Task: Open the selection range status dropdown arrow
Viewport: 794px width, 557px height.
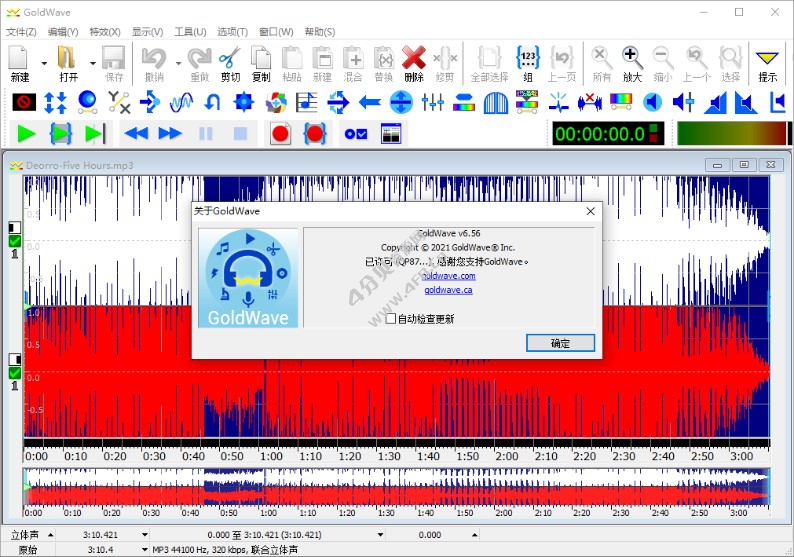Action: click(380, 535)
